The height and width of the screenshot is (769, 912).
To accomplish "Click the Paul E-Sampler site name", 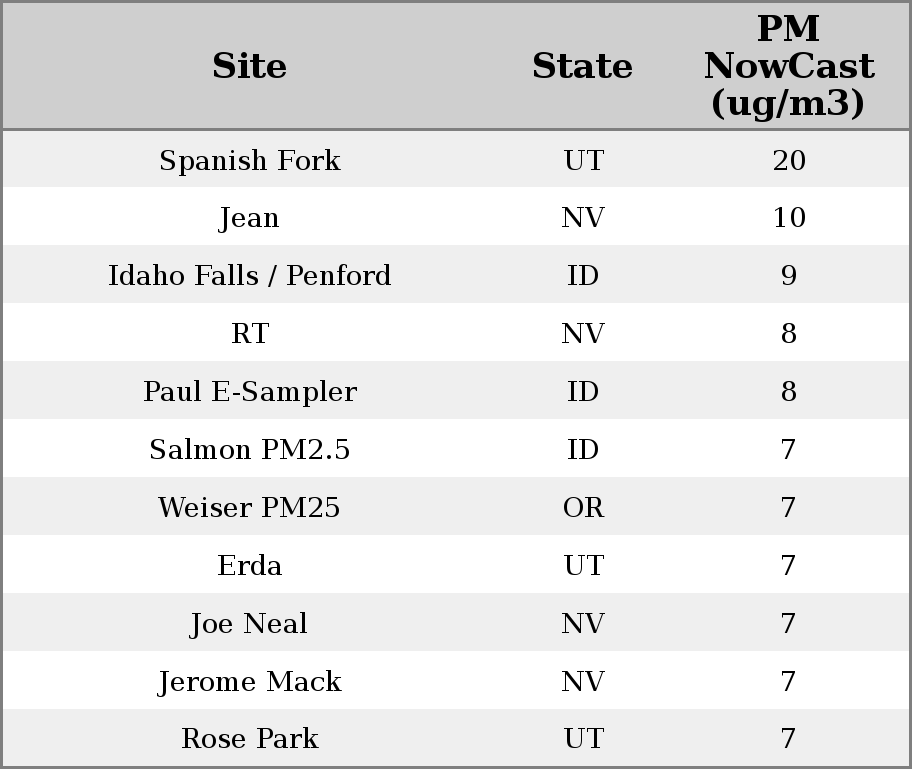I will coord(249,391).
